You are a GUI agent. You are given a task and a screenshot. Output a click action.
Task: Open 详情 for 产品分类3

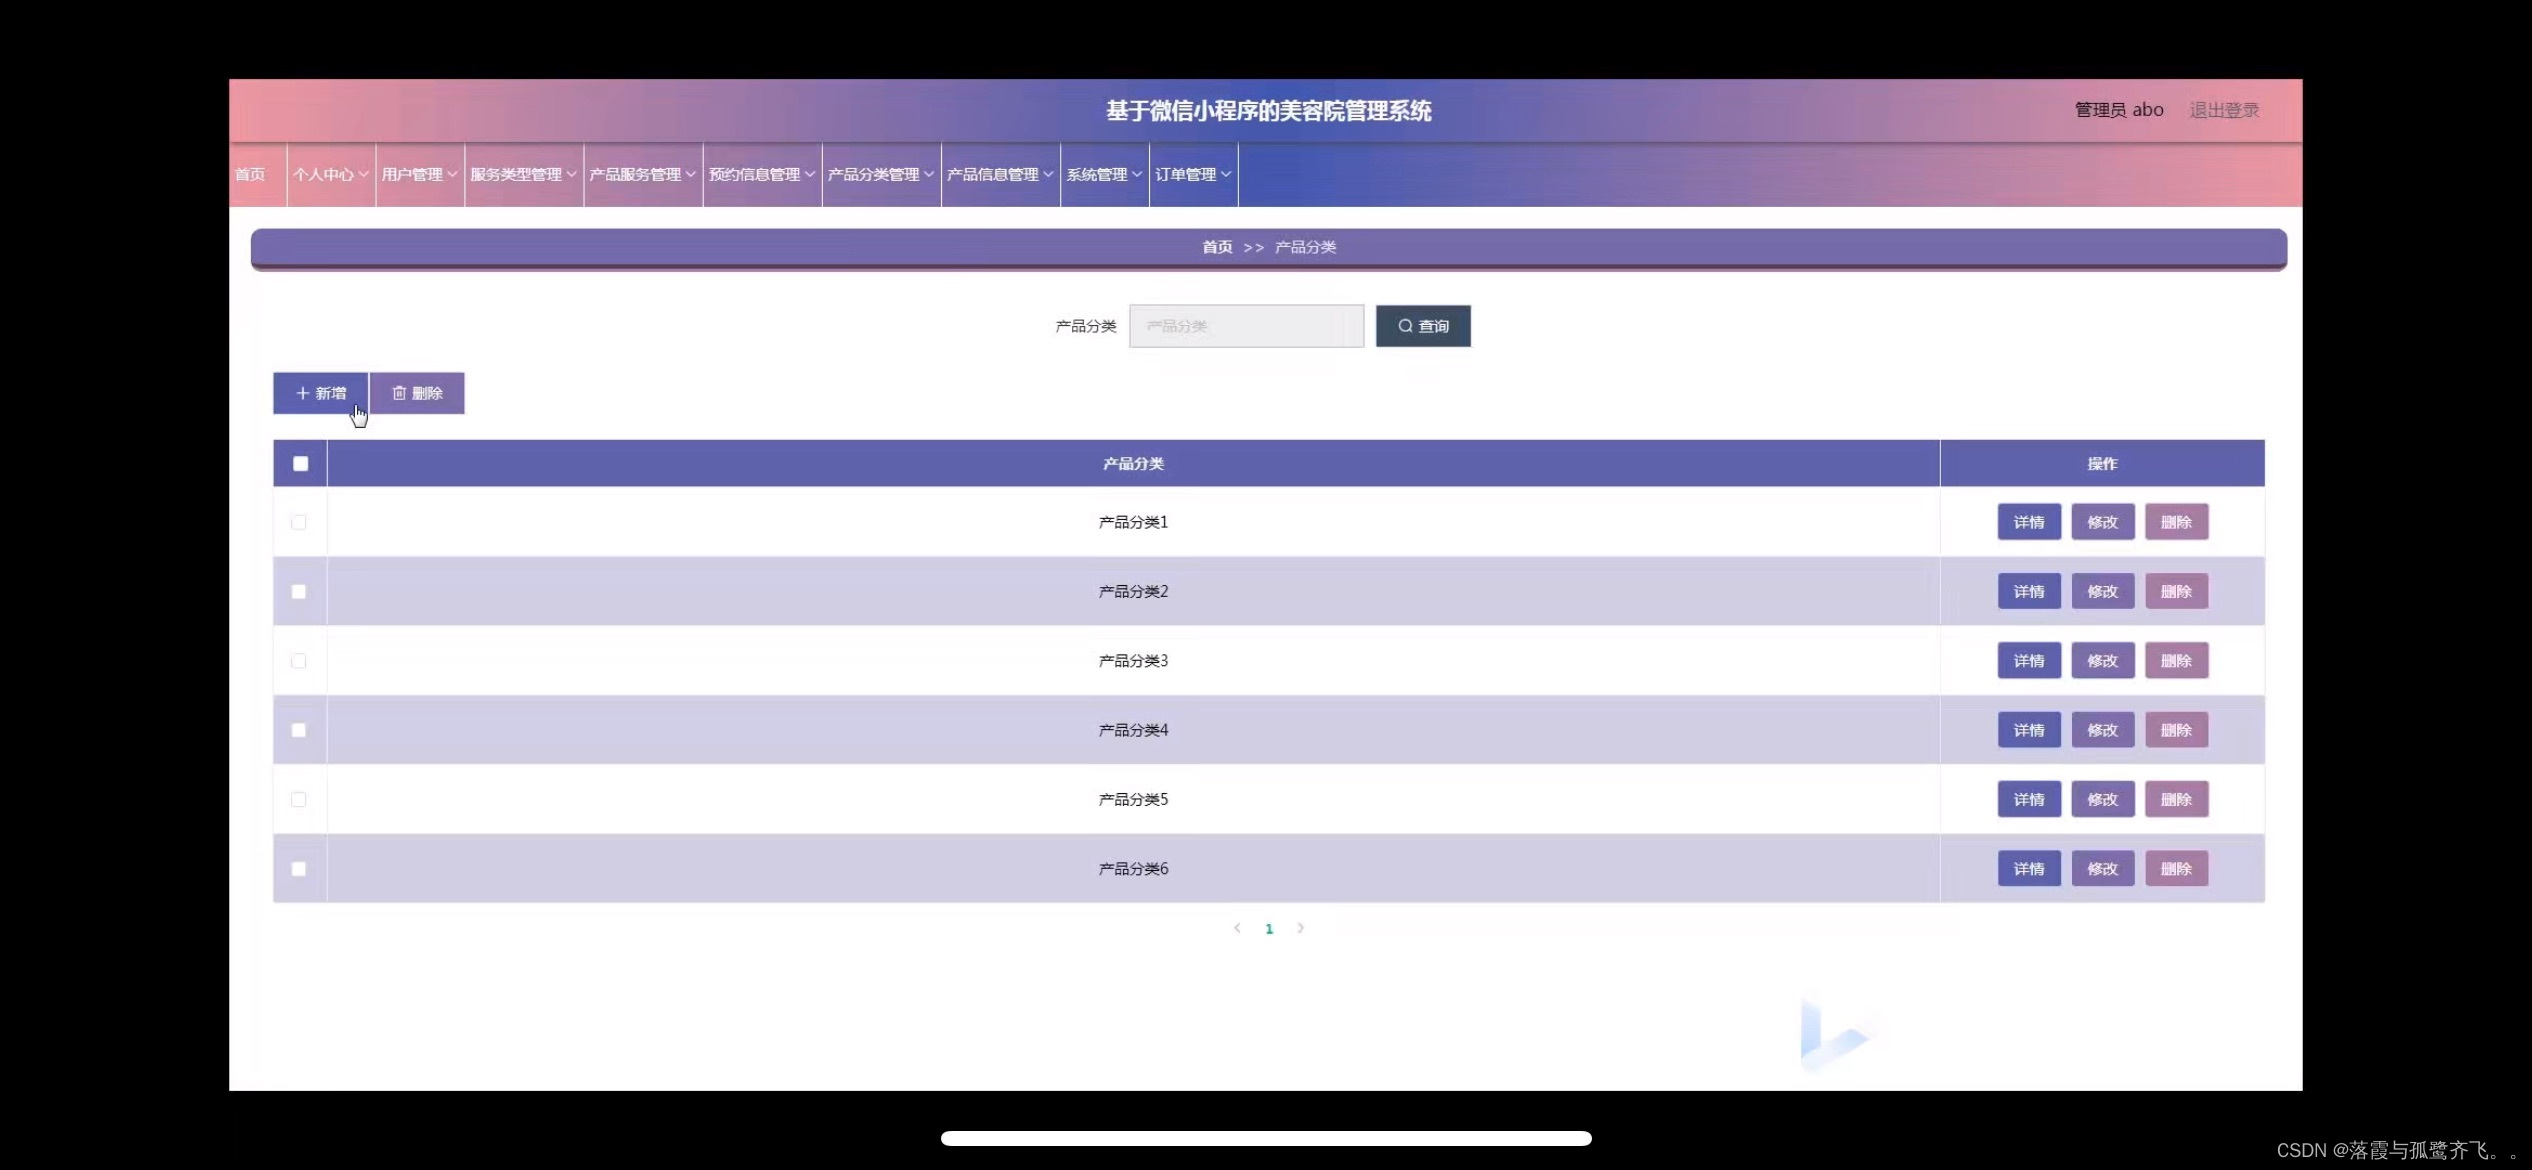(2029, 661)
